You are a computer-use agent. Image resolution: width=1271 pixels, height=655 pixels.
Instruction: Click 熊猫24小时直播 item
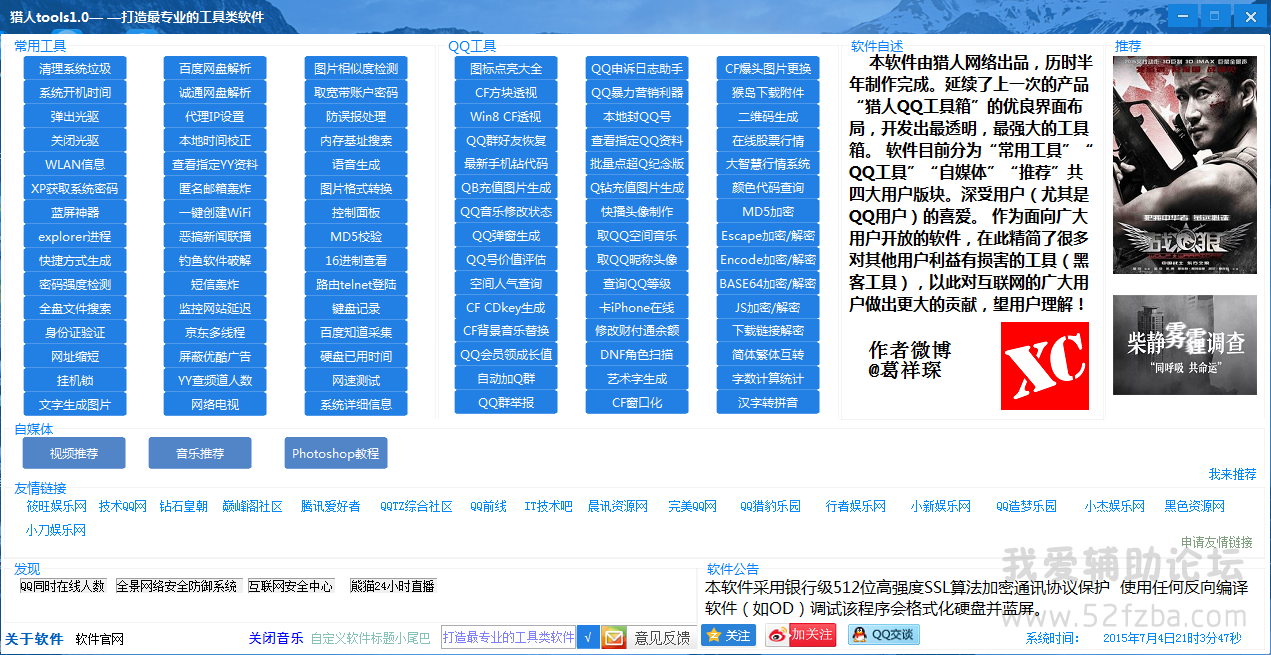393,586
